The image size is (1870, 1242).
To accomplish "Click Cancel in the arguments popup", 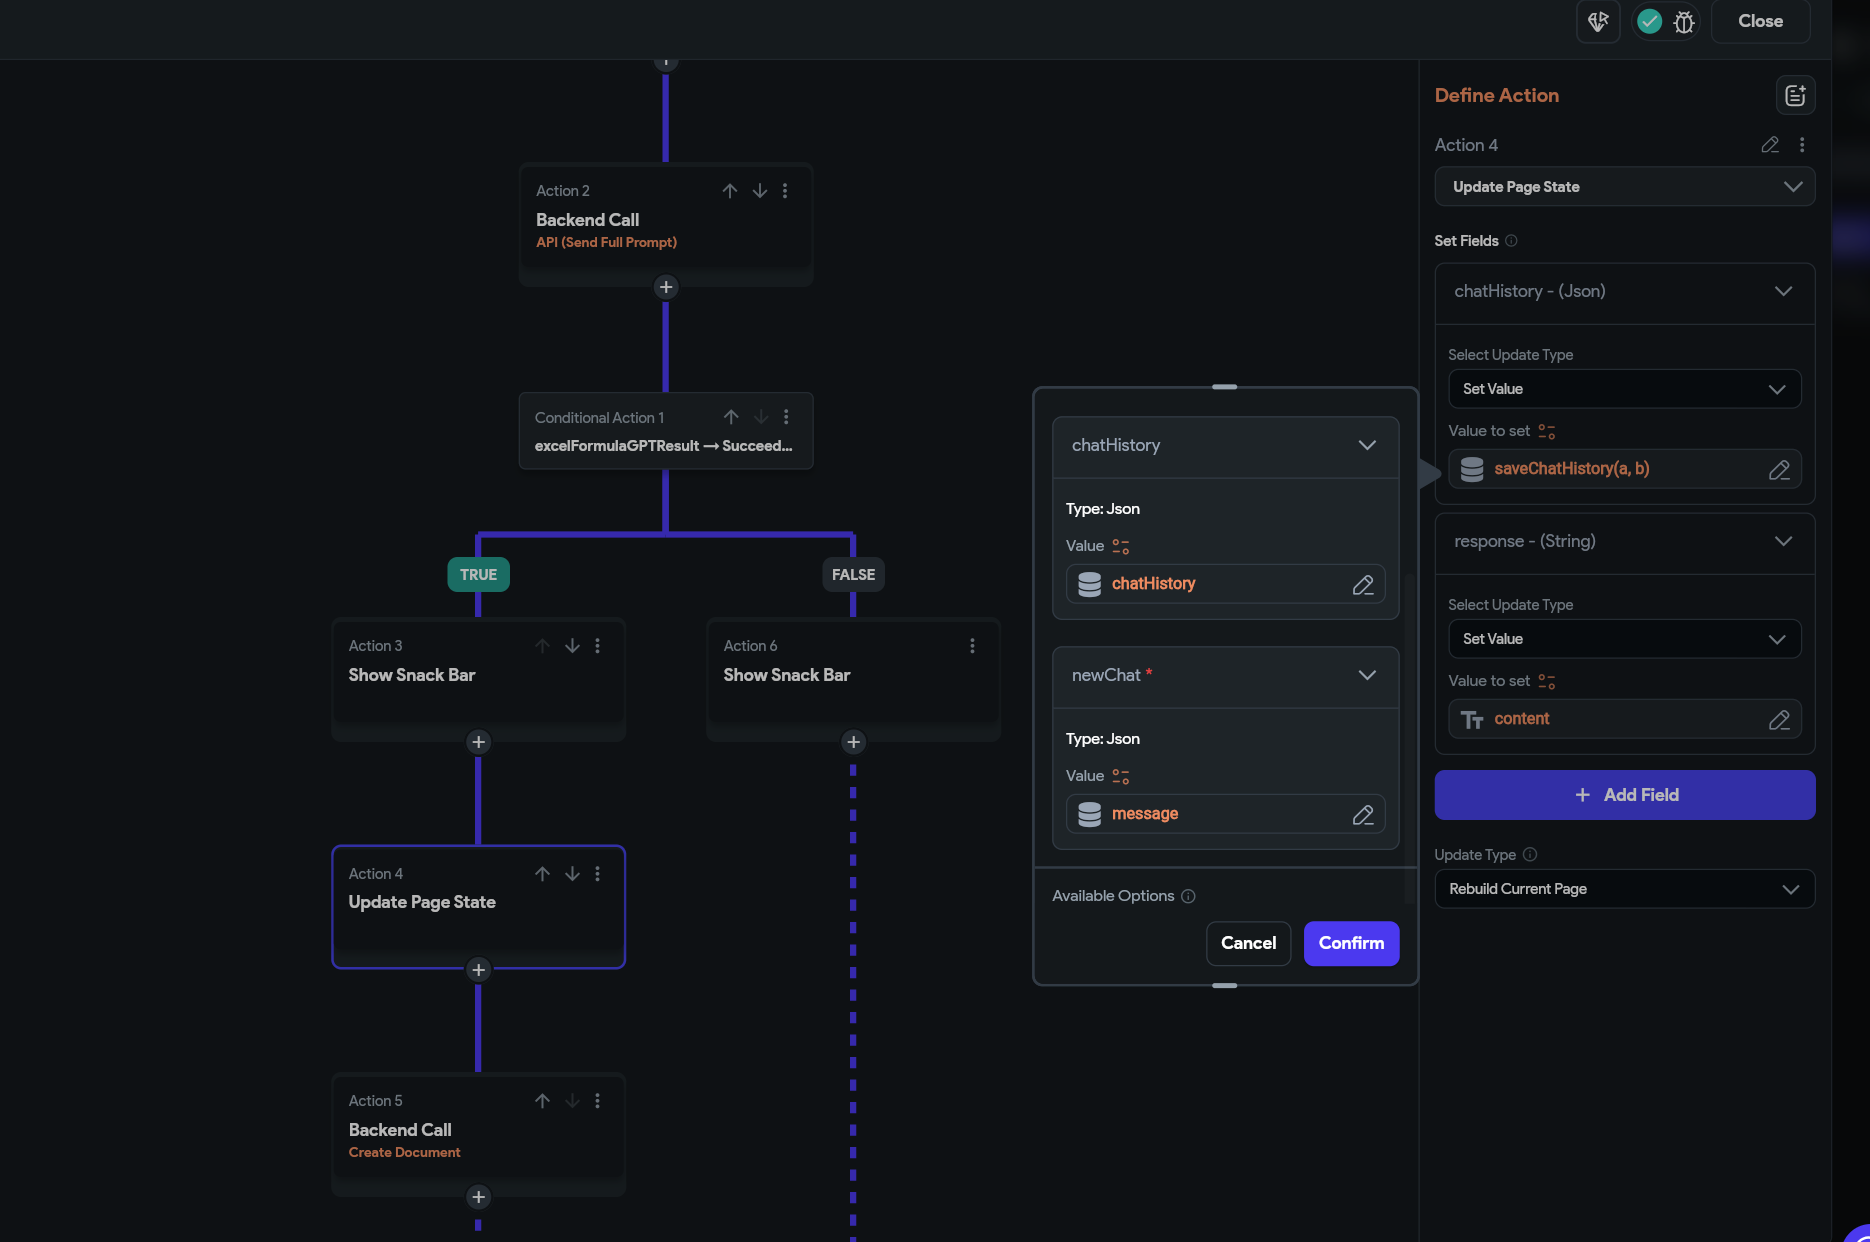I will pos(1248,943).
